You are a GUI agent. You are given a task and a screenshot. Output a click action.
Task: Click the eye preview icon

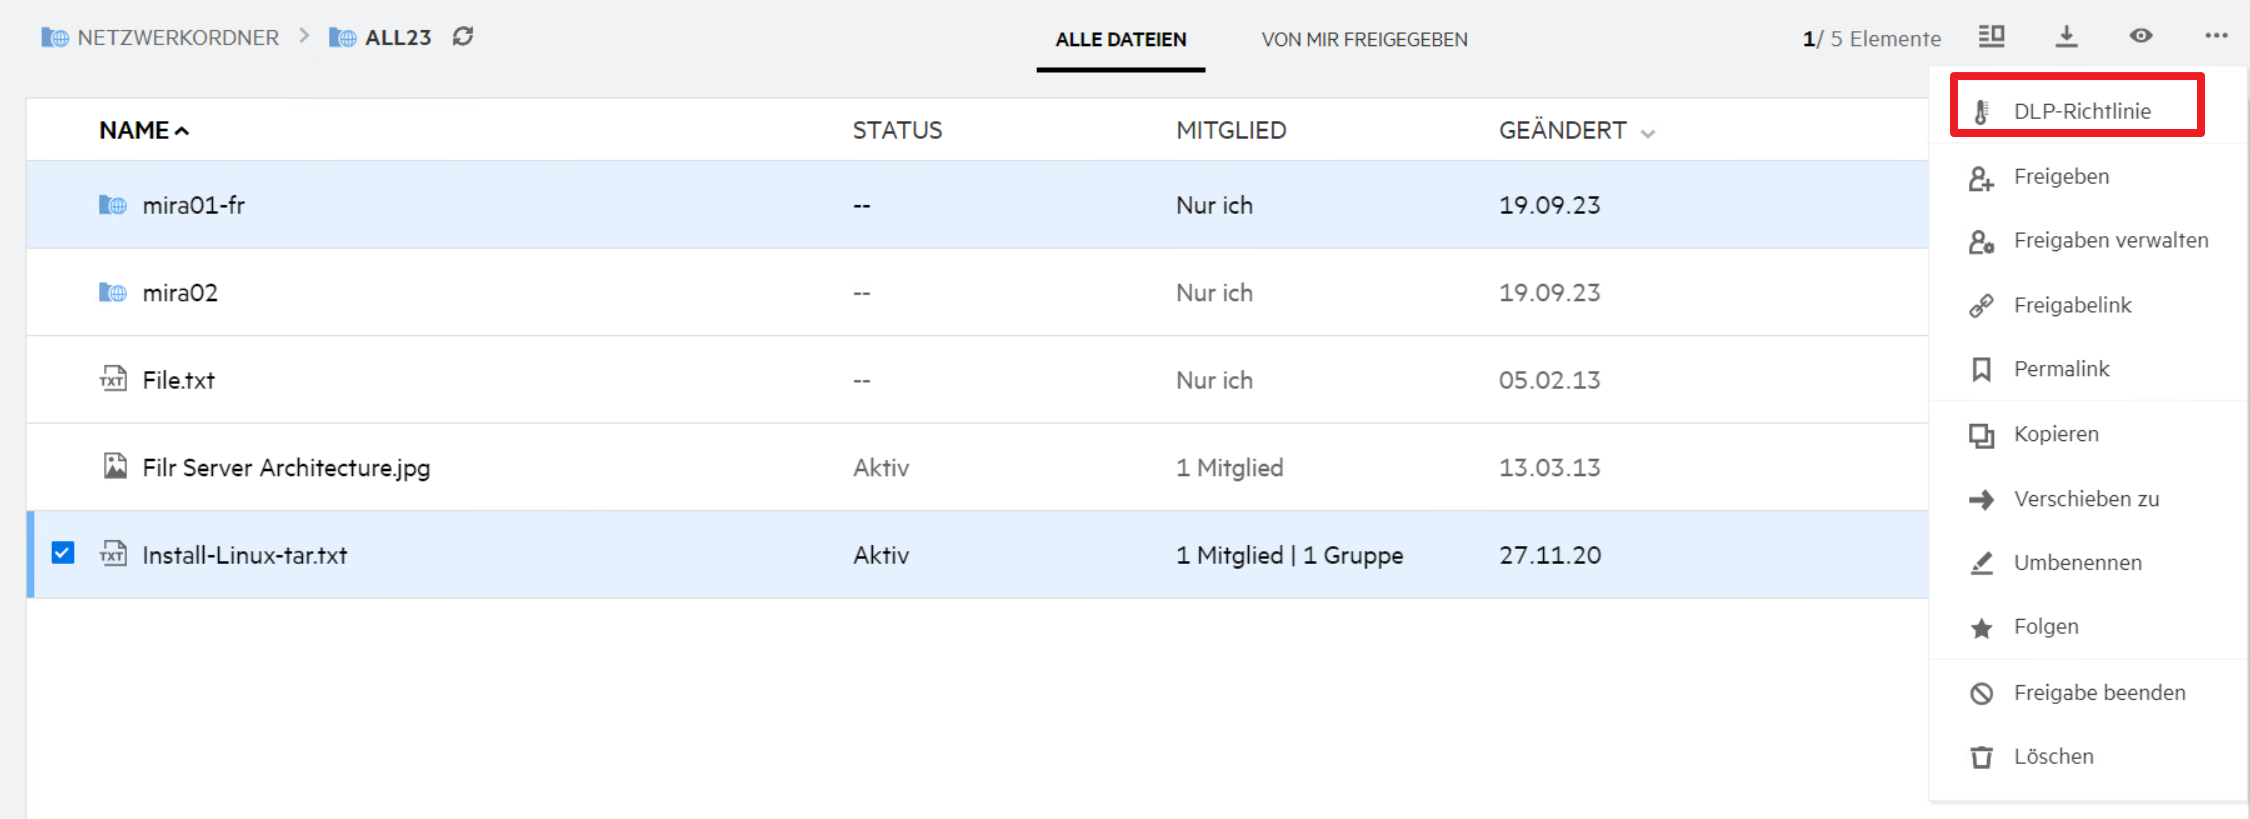click(2140, 36)
